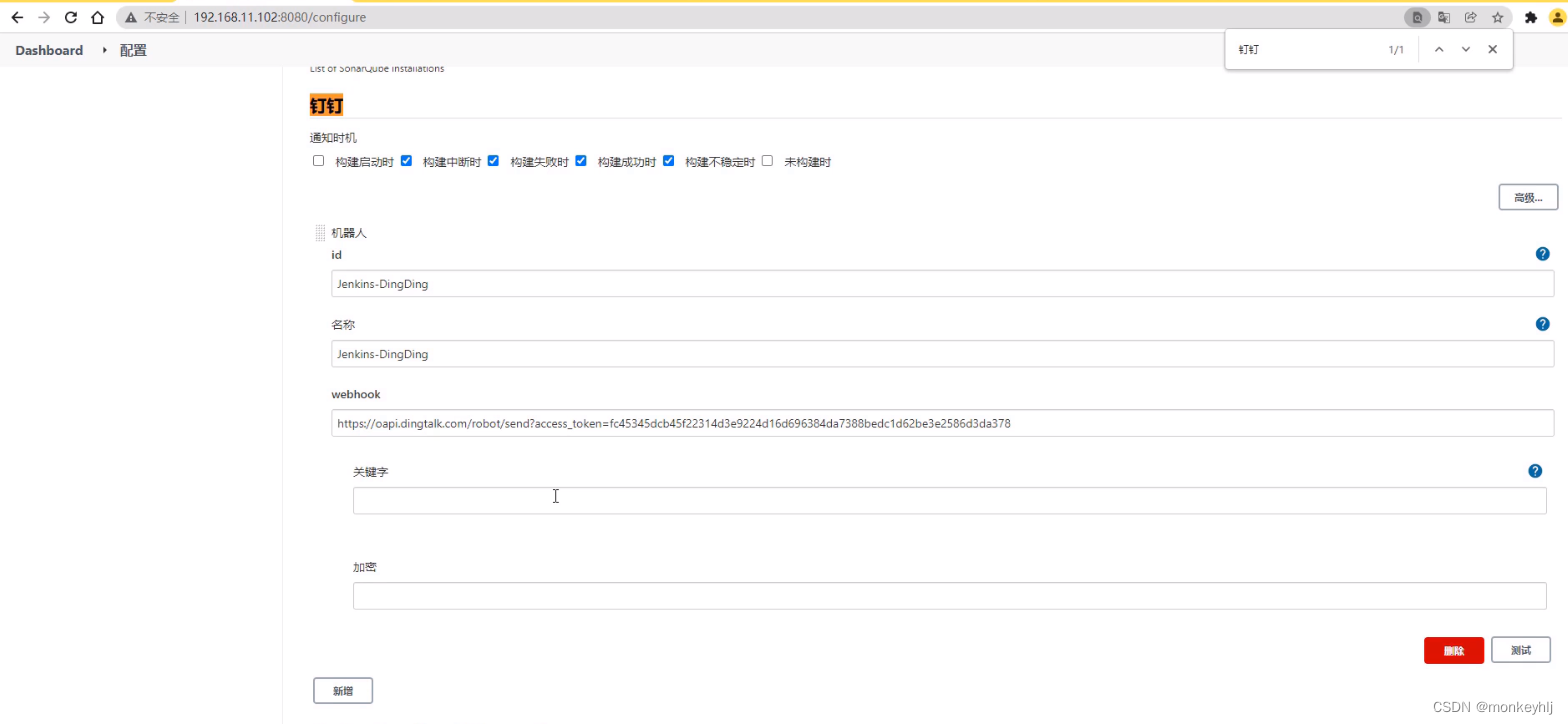Image resolution: width=1568 pixels, height=724 pixels.
Task: Expand the 高级... advanced options
Action: (1528, 197)
